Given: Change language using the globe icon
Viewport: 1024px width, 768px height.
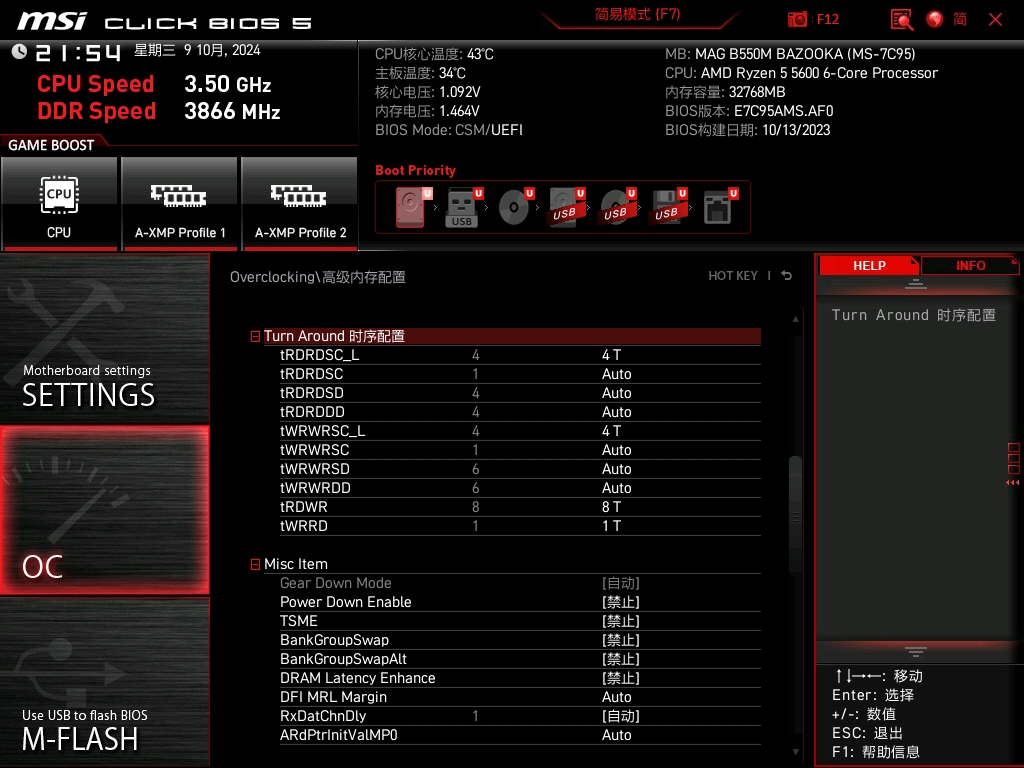Looking at the screenshot, I should [x=935, y=19].
